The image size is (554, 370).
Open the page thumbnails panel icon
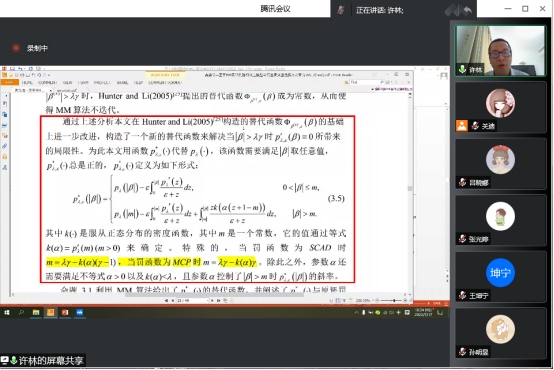(x=5, y=114)
